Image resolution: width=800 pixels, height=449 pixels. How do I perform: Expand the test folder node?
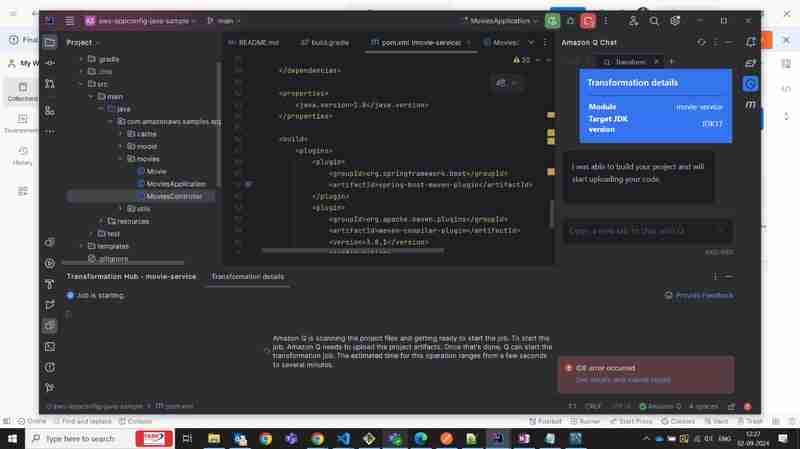[91, 234]
